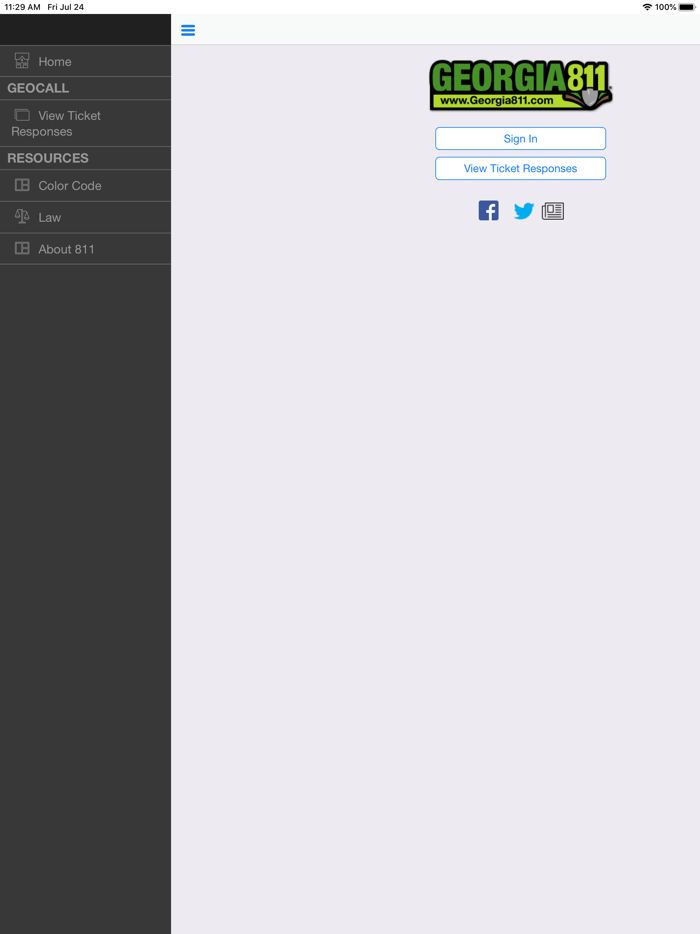Check the battery indicator in status bar

pos(686,7)
